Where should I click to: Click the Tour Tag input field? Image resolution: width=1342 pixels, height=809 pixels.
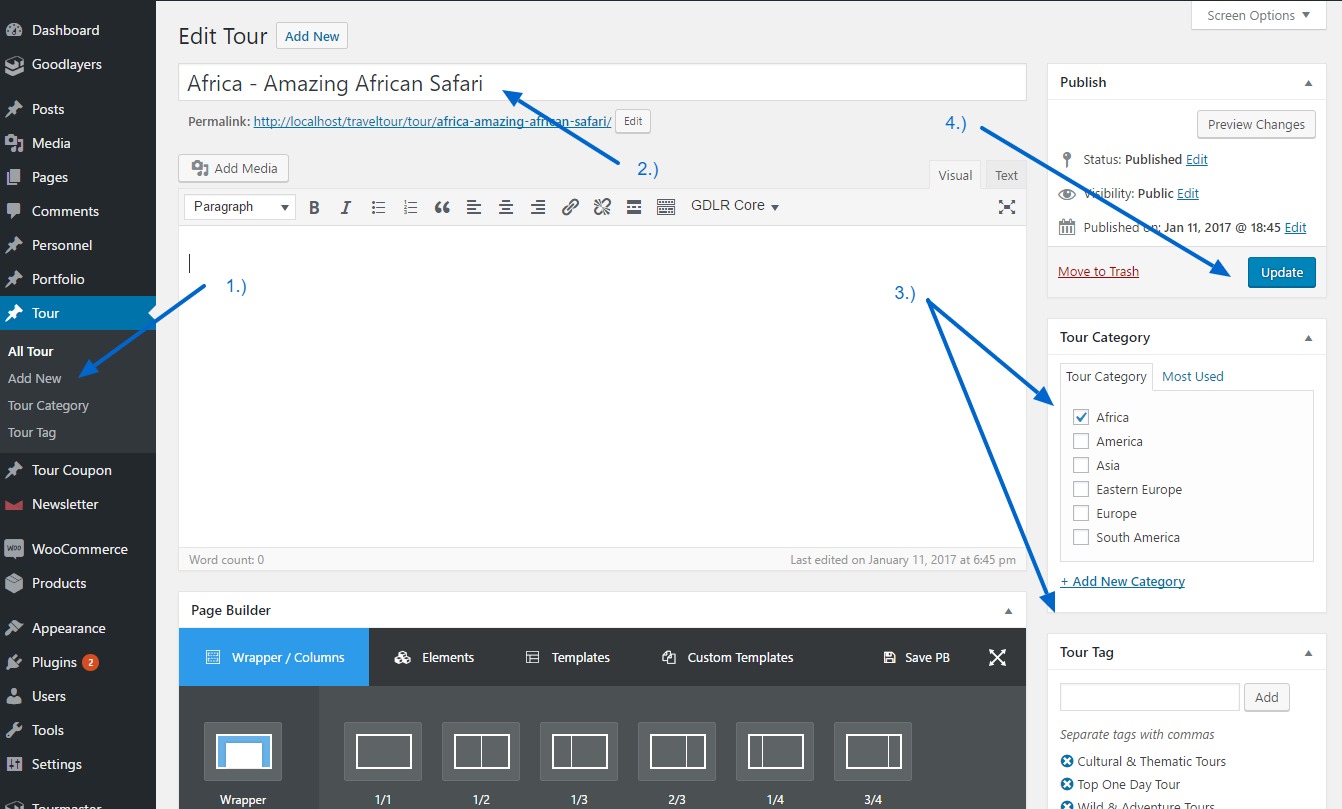coord(1149,697)
